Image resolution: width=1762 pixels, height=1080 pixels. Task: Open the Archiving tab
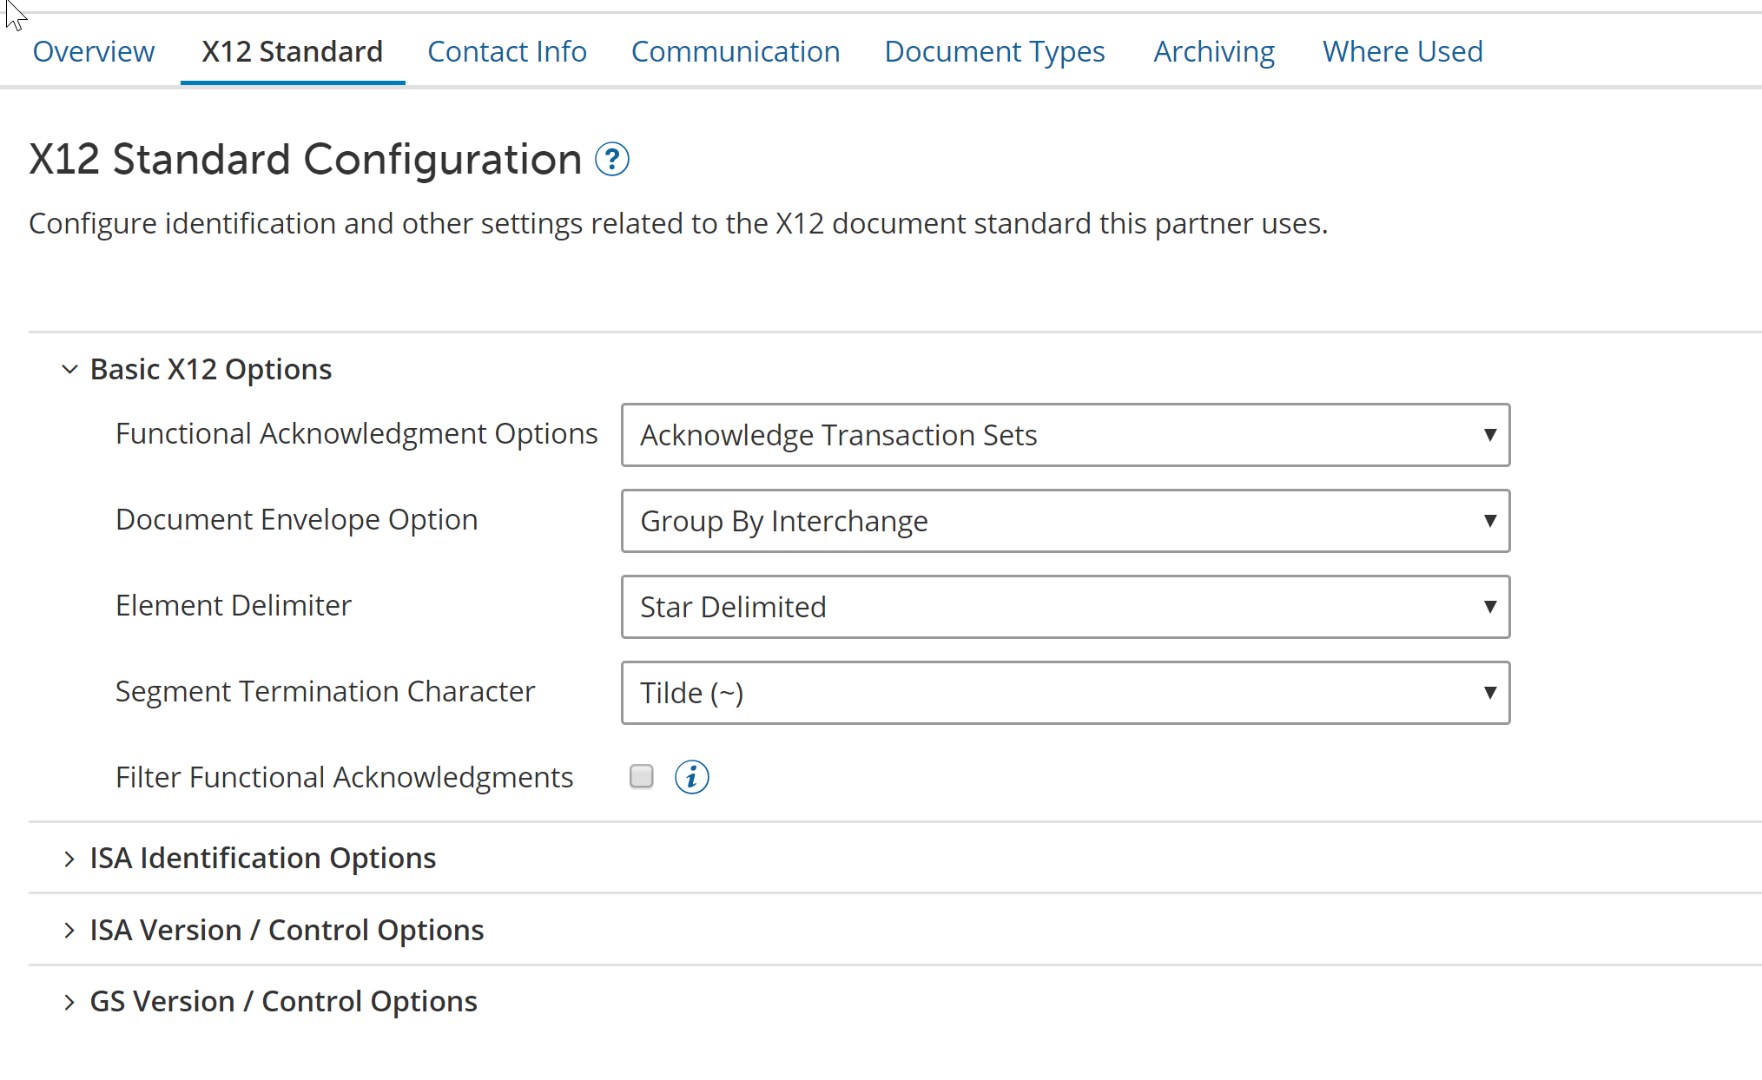click(x=1213, y=52)
